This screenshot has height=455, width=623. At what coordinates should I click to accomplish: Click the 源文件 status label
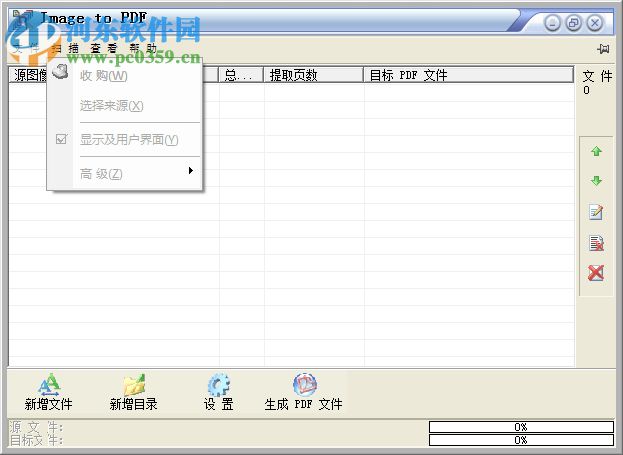click(x=36, y=427)
